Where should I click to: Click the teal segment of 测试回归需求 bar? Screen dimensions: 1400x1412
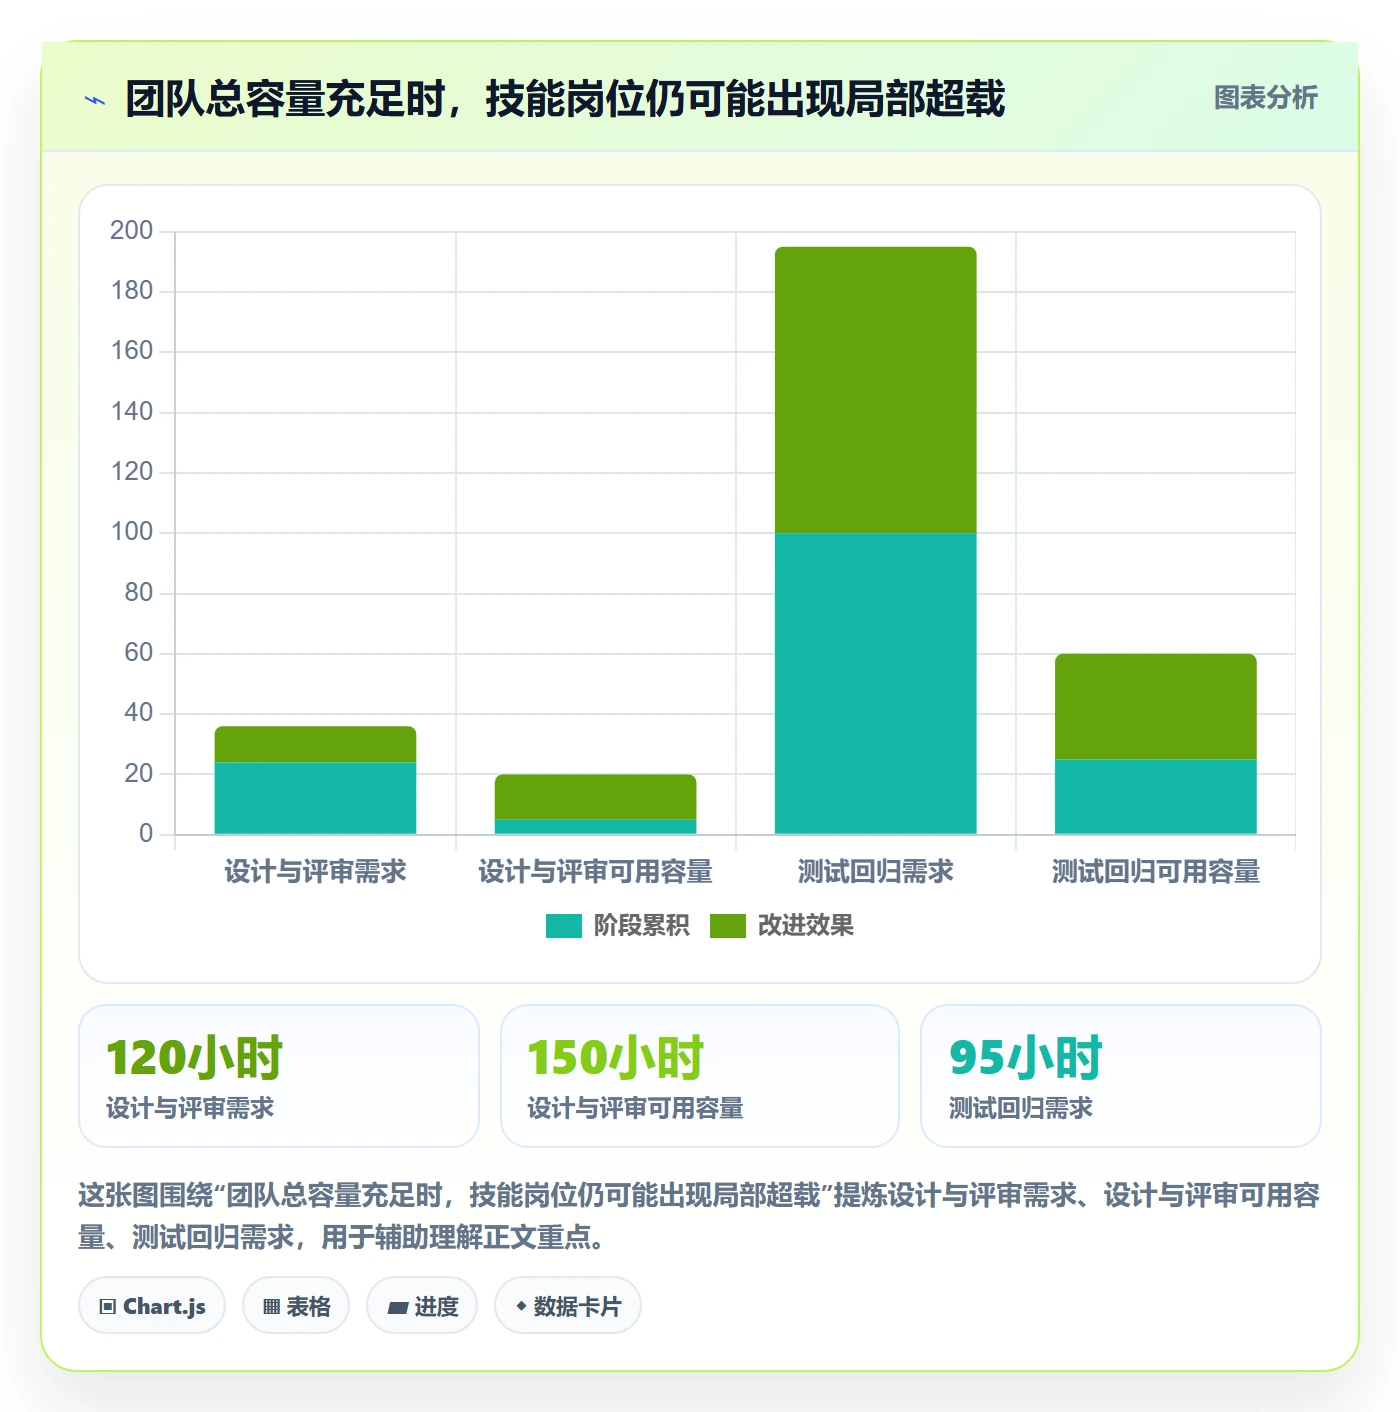coord(876,683)
